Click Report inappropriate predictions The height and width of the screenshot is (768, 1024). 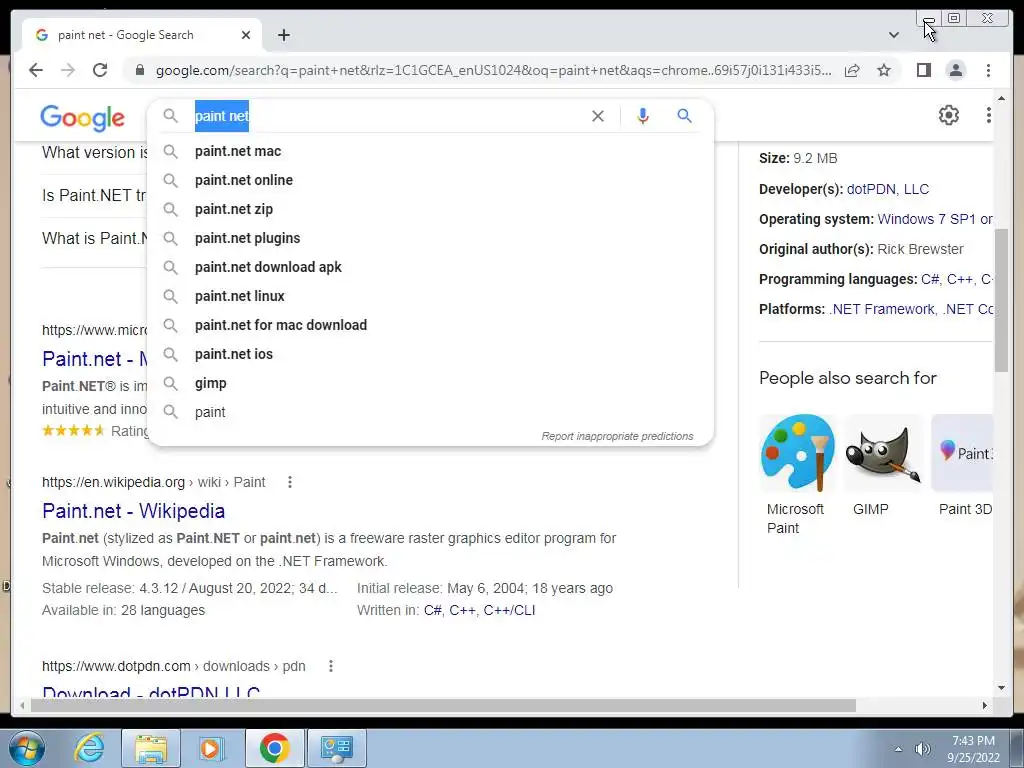point(617,436)
